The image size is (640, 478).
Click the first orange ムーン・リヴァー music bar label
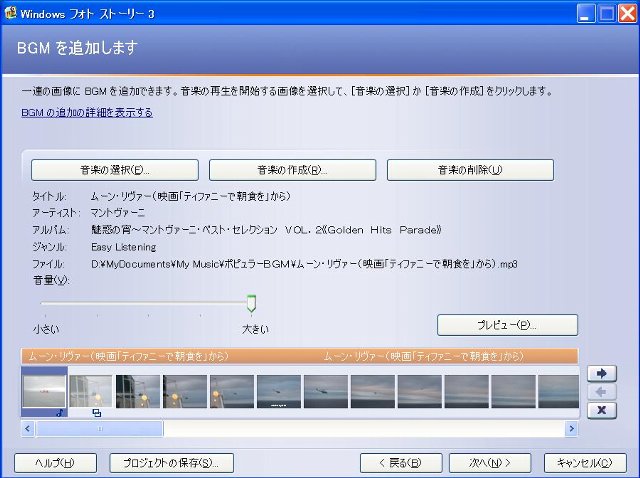pyautogui.click(x=129, y=356)
